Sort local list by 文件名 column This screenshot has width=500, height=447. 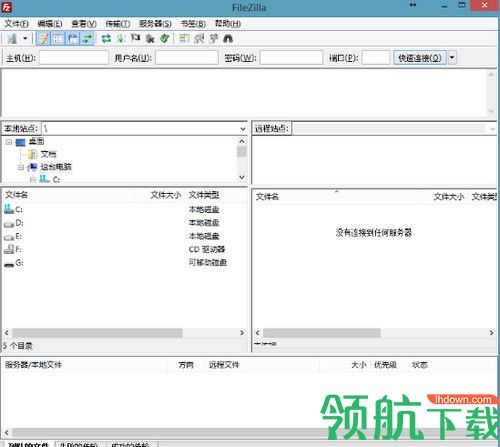(x=68, y=195)
